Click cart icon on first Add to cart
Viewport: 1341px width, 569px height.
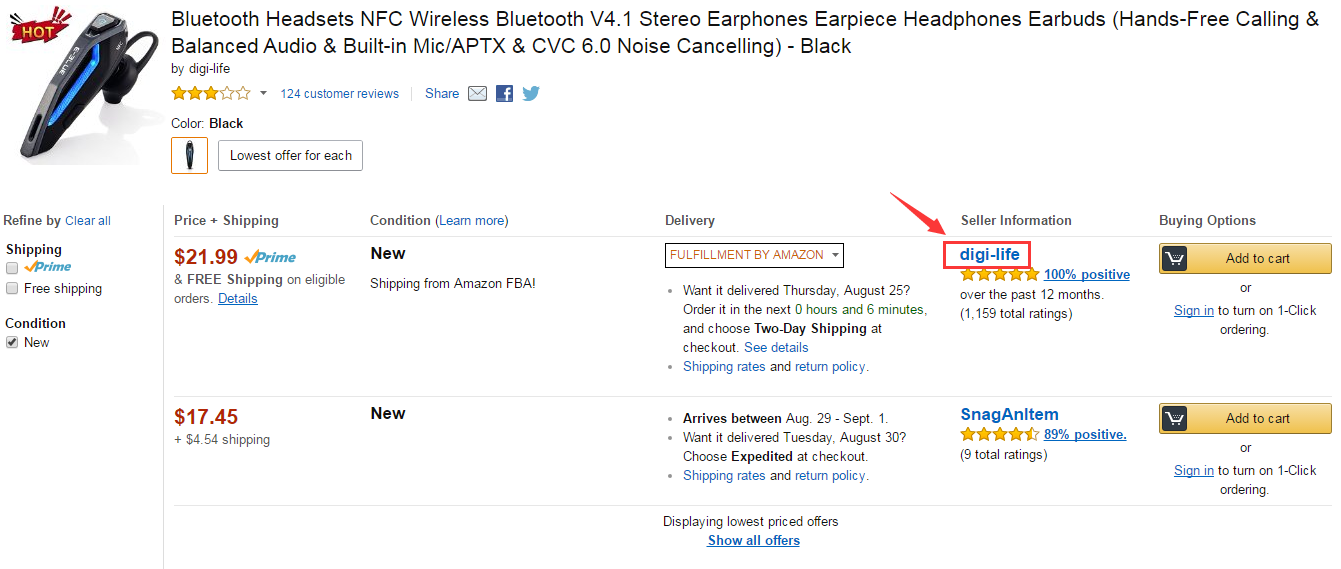[1174, 258]
